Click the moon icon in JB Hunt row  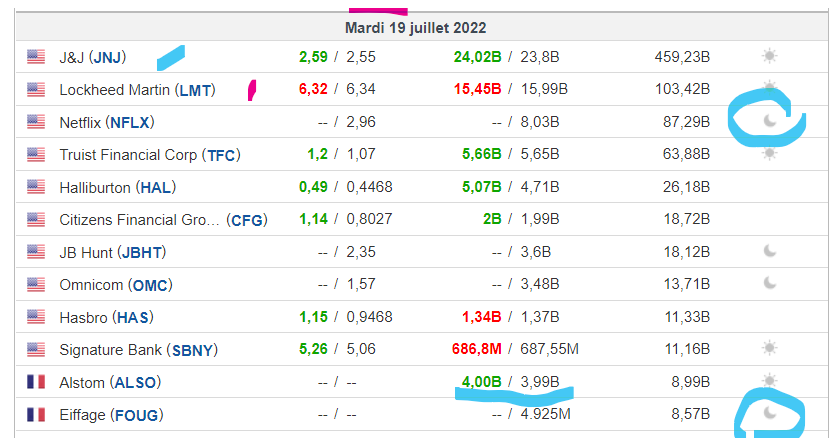pos(770,251)
